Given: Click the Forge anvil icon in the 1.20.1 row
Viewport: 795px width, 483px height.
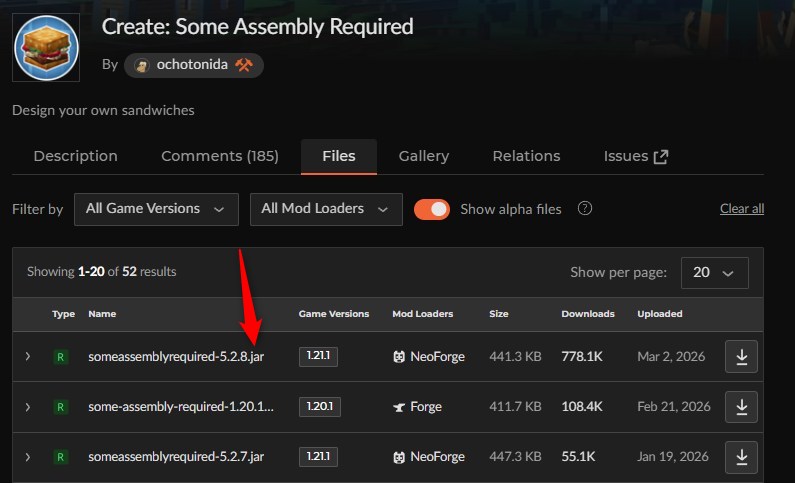Looking at the screenshot, I should click(399, 407).
